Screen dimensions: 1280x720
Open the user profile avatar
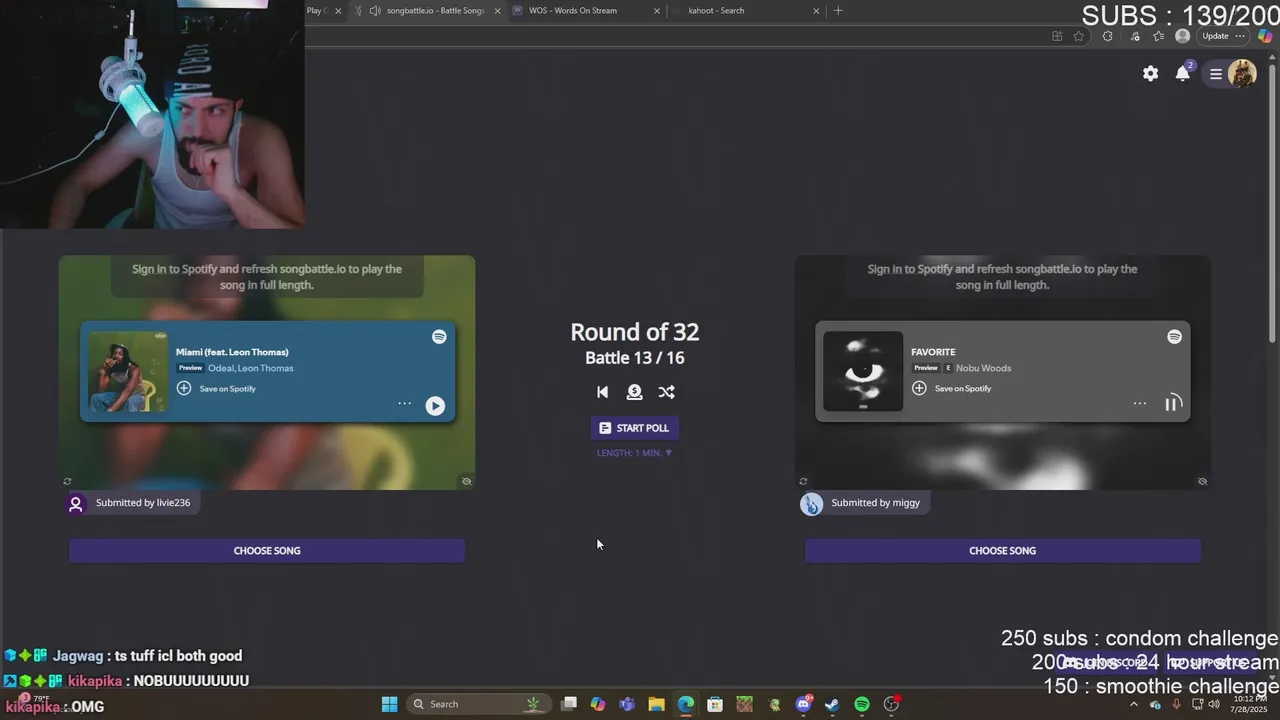coord(1242,73)
